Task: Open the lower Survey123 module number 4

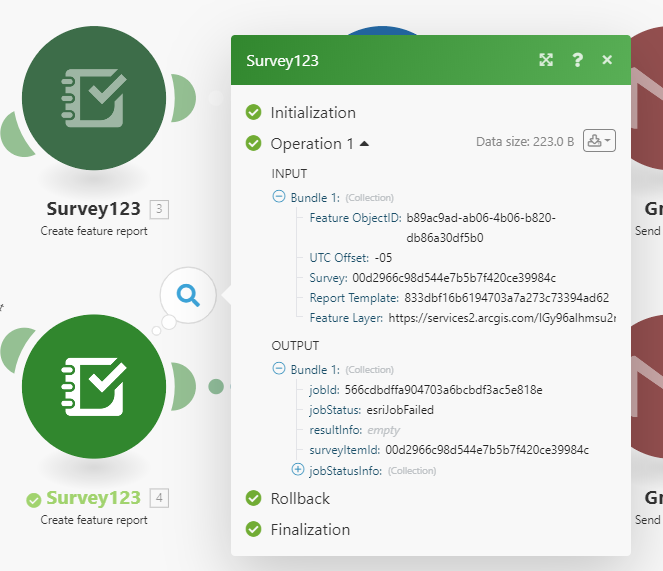Action: tap(94, 387)
